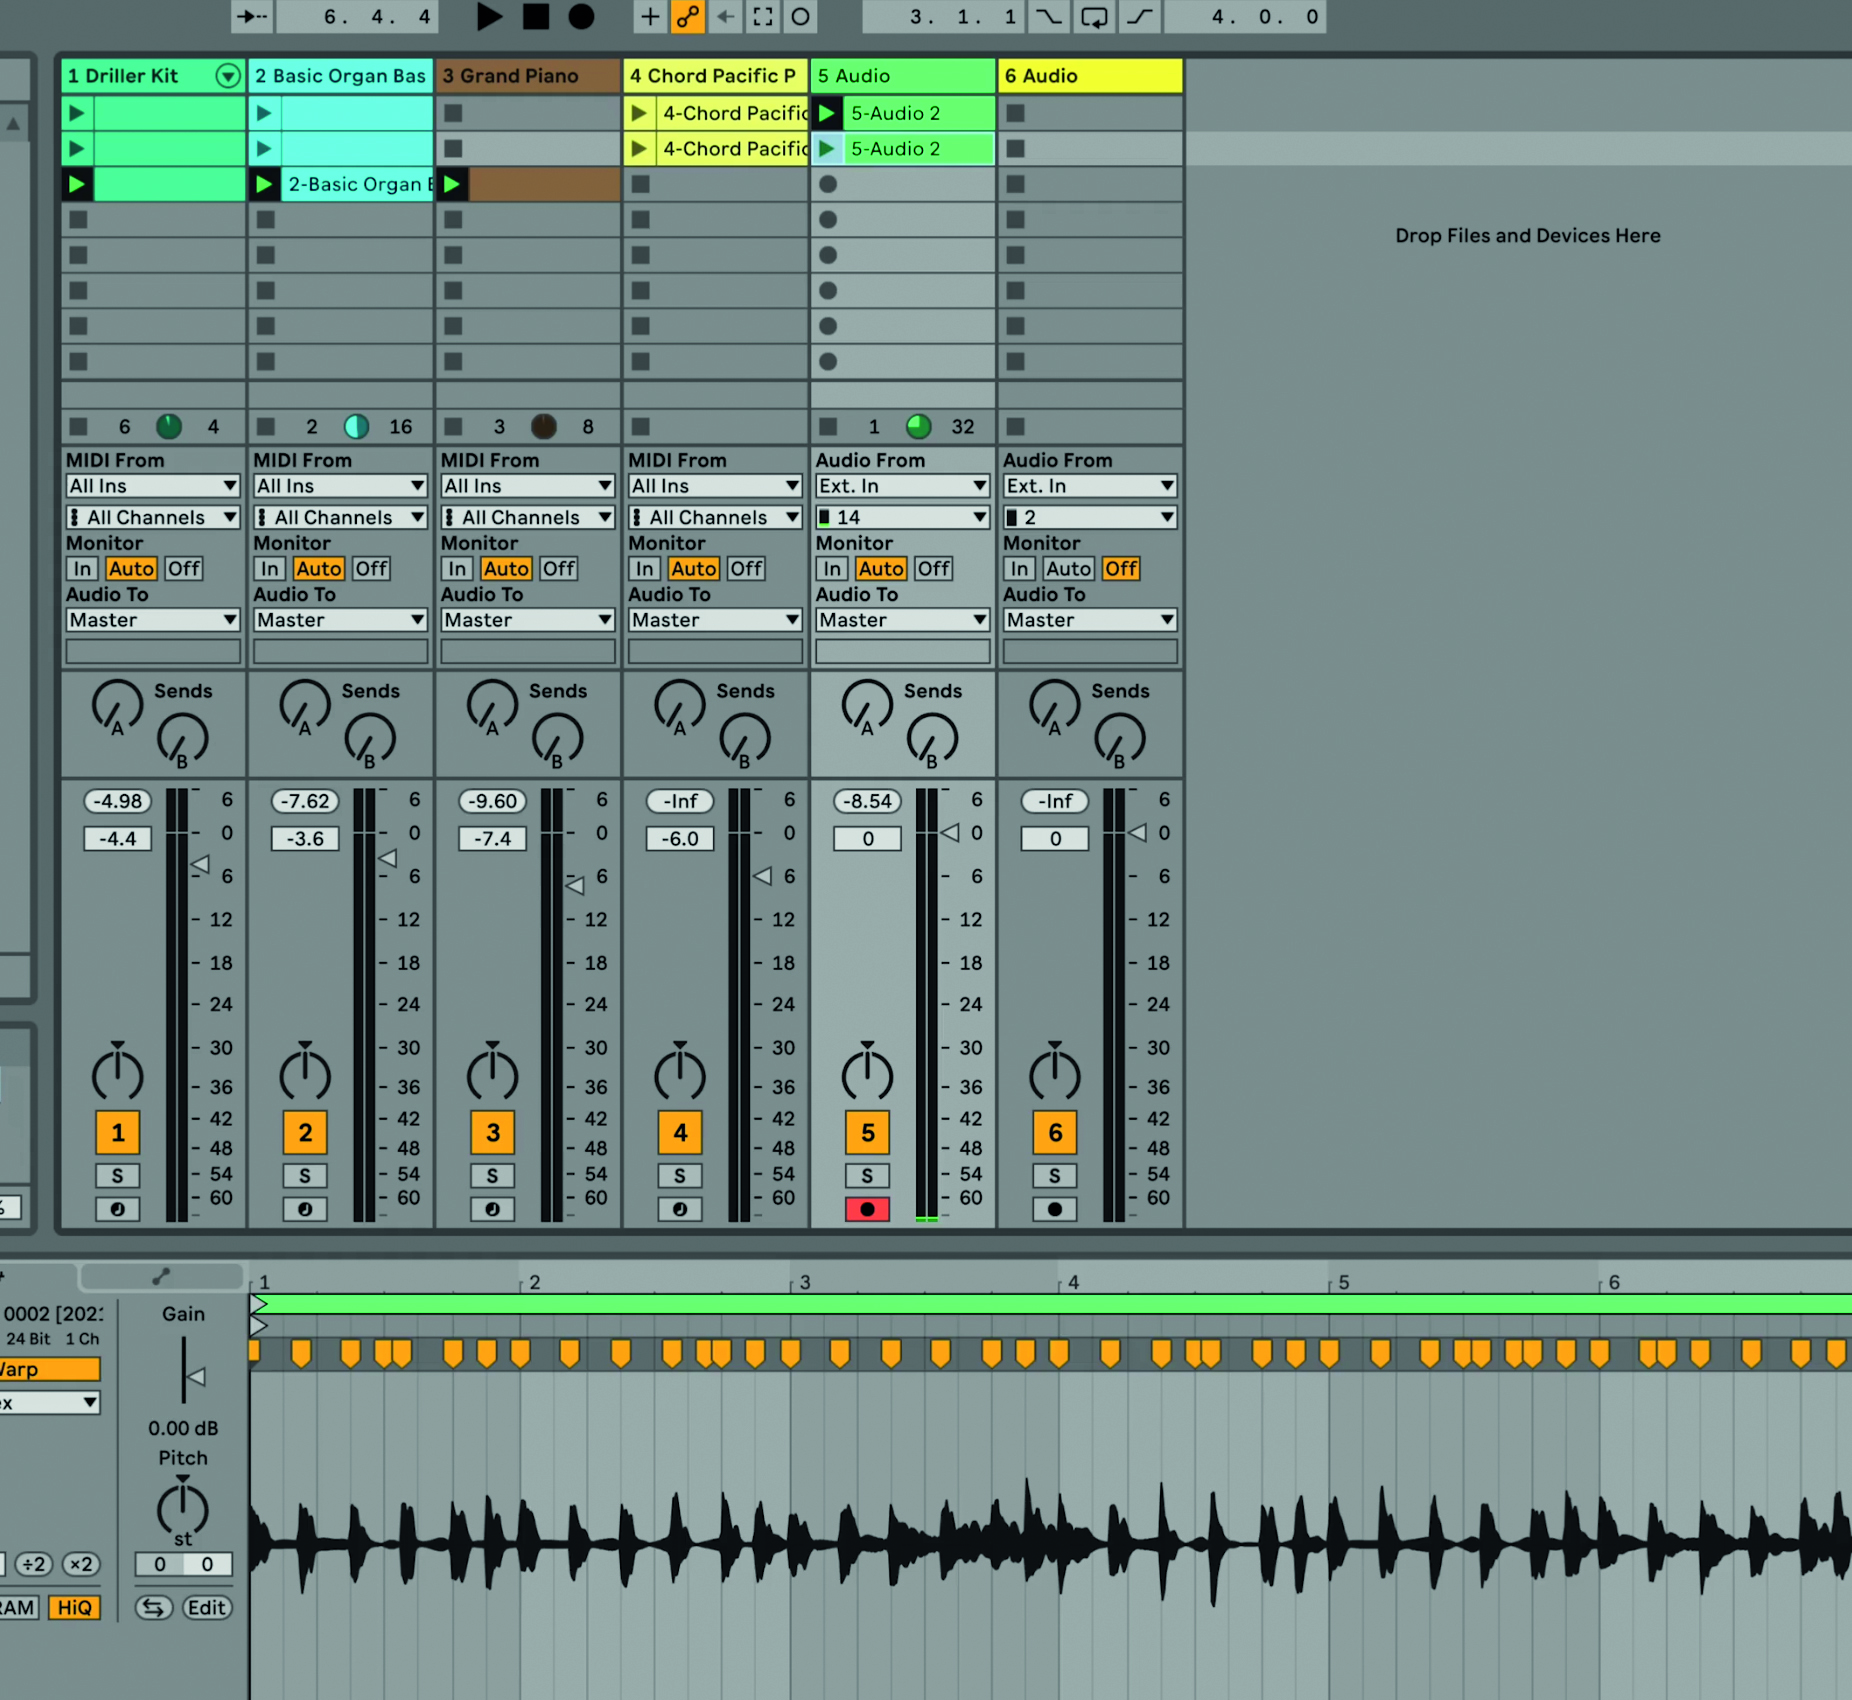1852x1700 pixels.
Task: Launch the Grand Piano brown clip
Action: 452,184
